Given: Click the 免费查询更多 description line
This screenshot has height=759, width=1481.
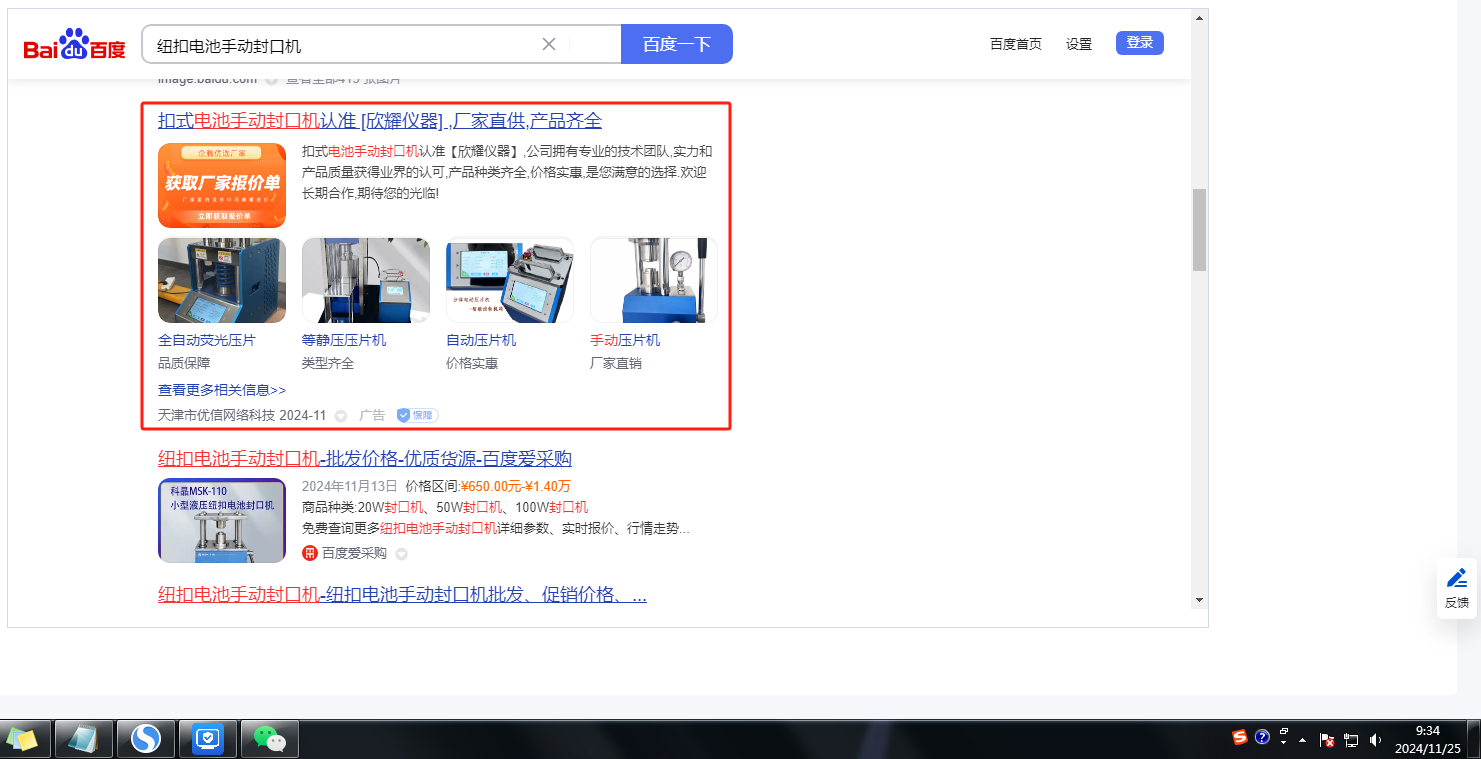Looking at the screenshot, I should 496,528.
